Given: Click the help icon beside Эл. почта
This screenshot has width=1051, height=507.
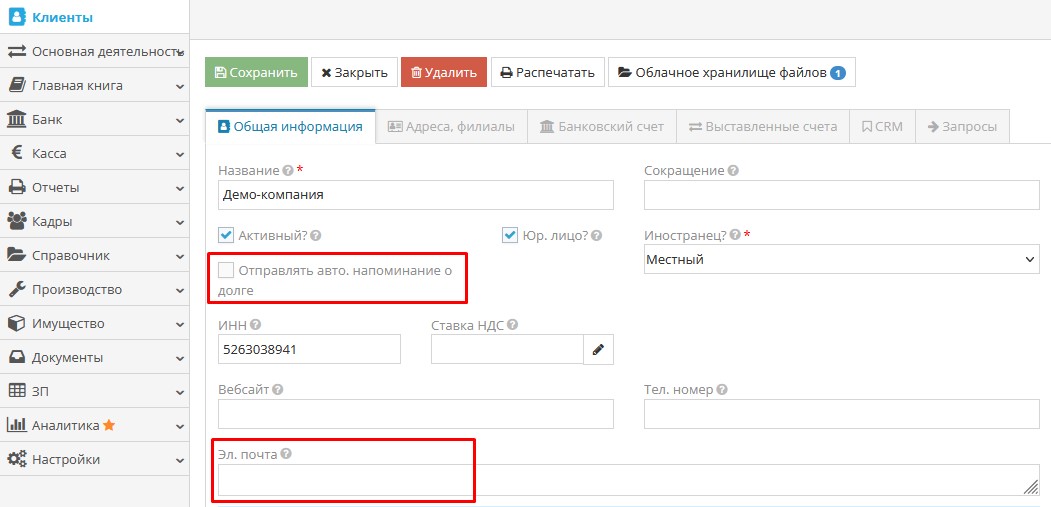Looking at the screenshot, I should pyautogui.click(x=286, y=454).
